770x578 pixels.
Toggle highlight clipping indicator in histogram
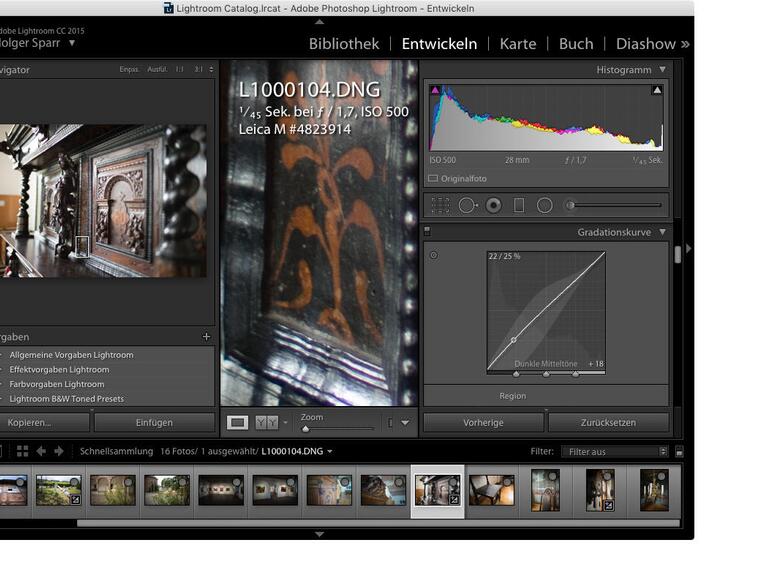point(657,90)
